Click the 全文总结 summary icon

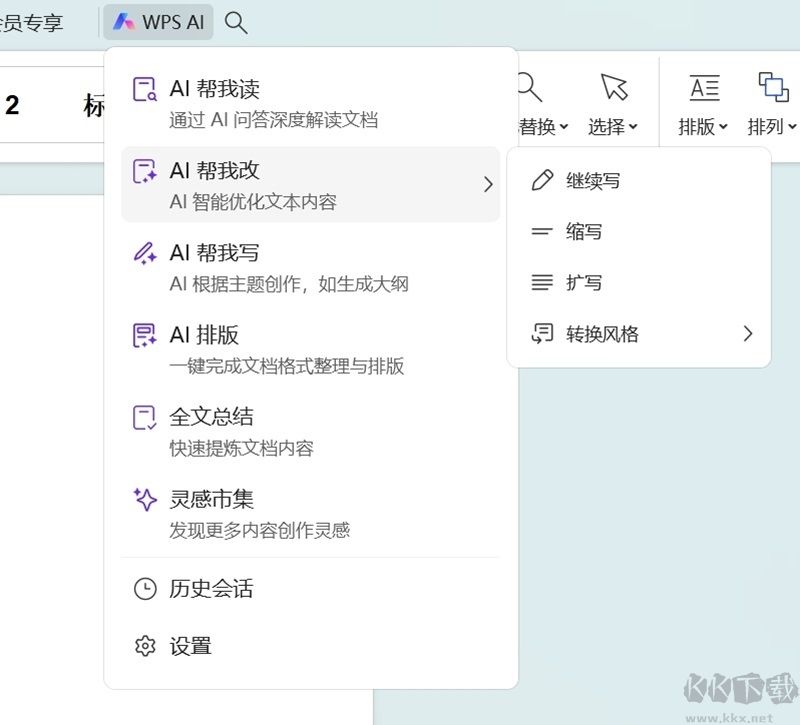[144, 416]
